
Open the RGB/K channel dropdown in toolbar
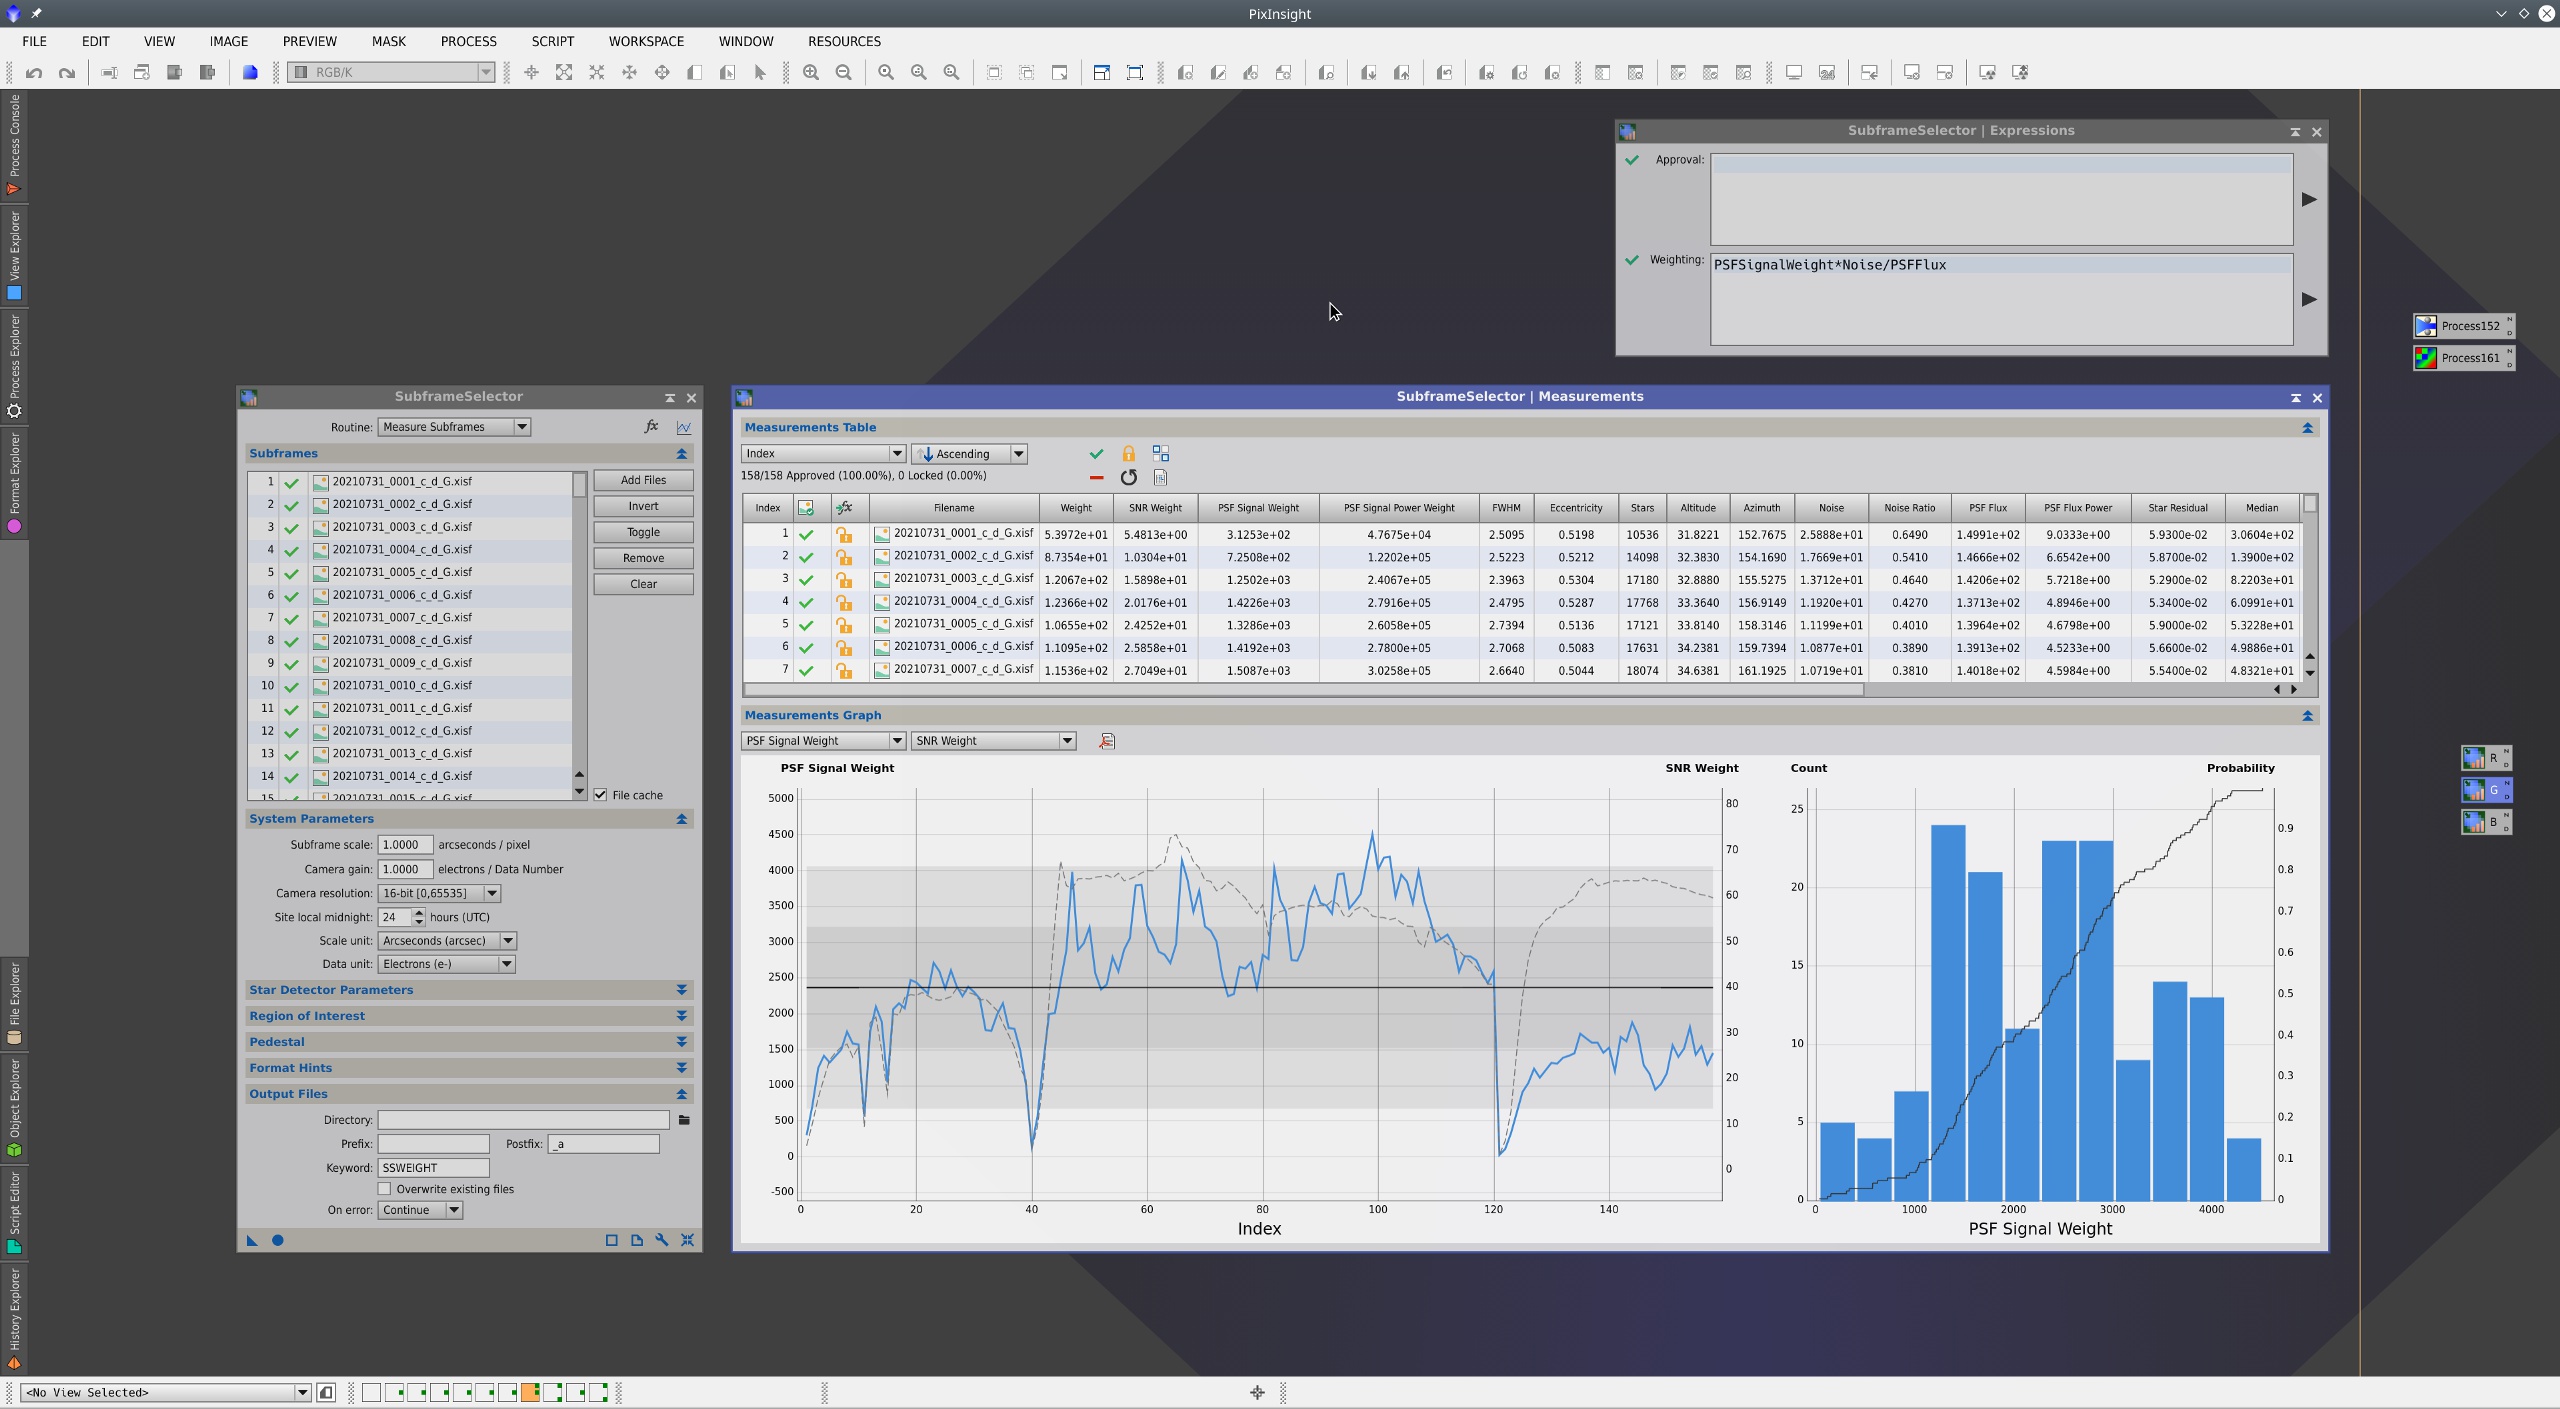click(x=391, y=72)
